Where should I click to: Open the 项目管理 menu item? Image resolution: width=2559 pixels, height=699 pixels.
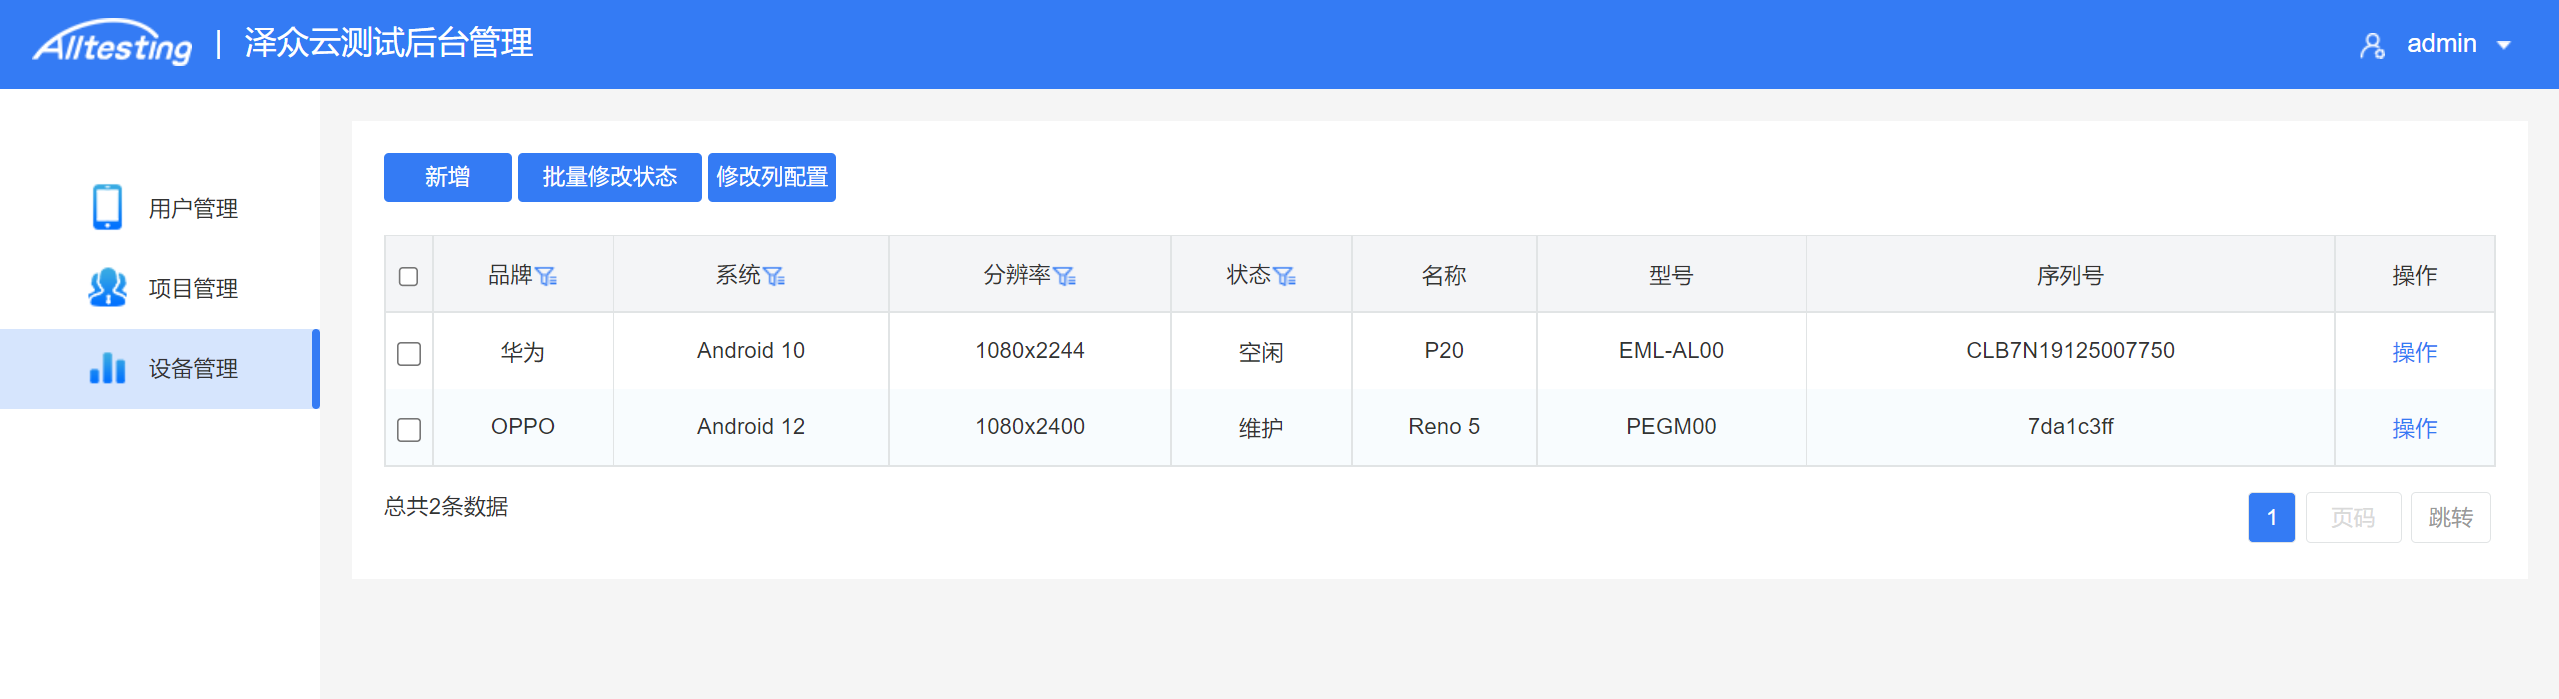coord(160,288)
